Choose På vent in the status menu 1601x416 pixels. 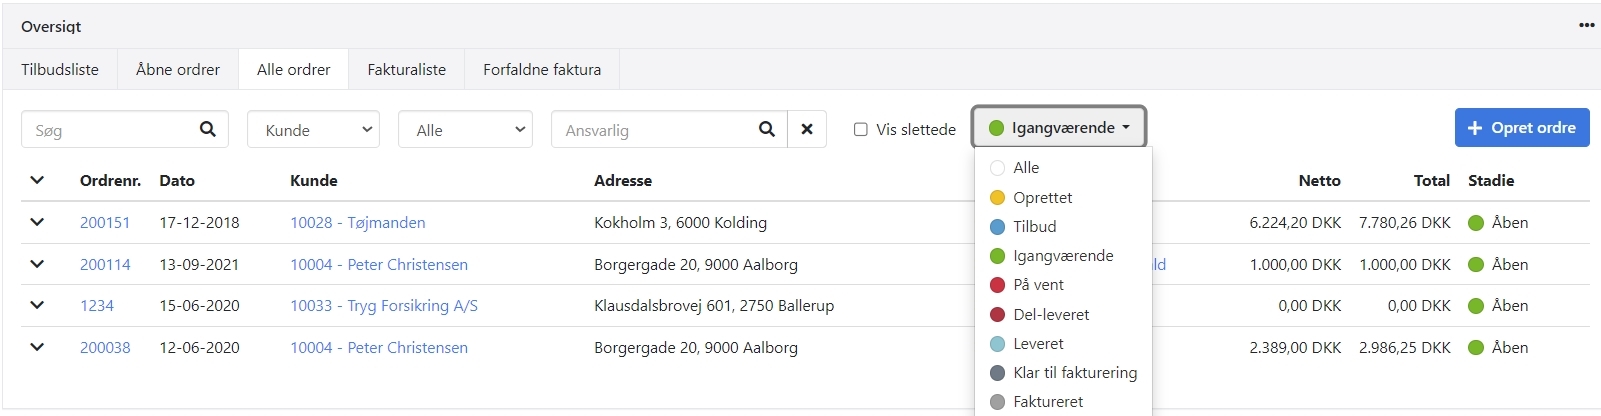click(1063, 285)
